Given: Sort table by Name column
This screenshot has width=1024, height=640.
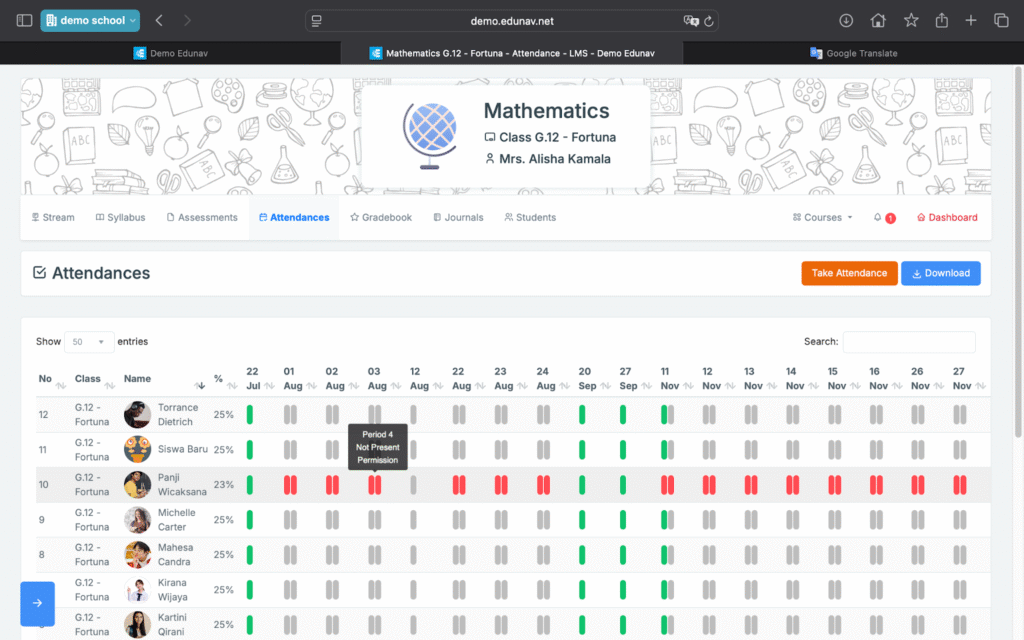Looking at the screenshot, I should coord(138,379).
